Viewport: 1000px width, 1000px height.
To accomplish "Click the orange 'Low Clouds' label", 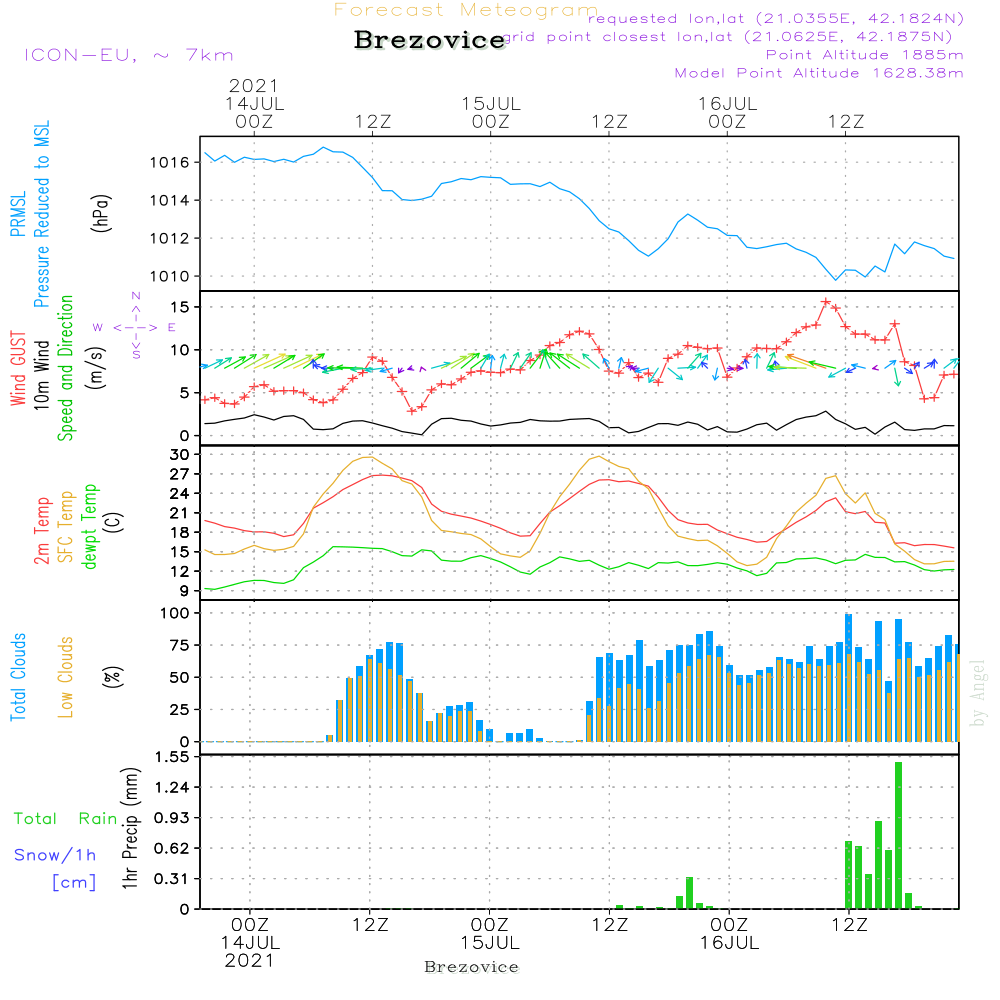I will coord(65,677).
